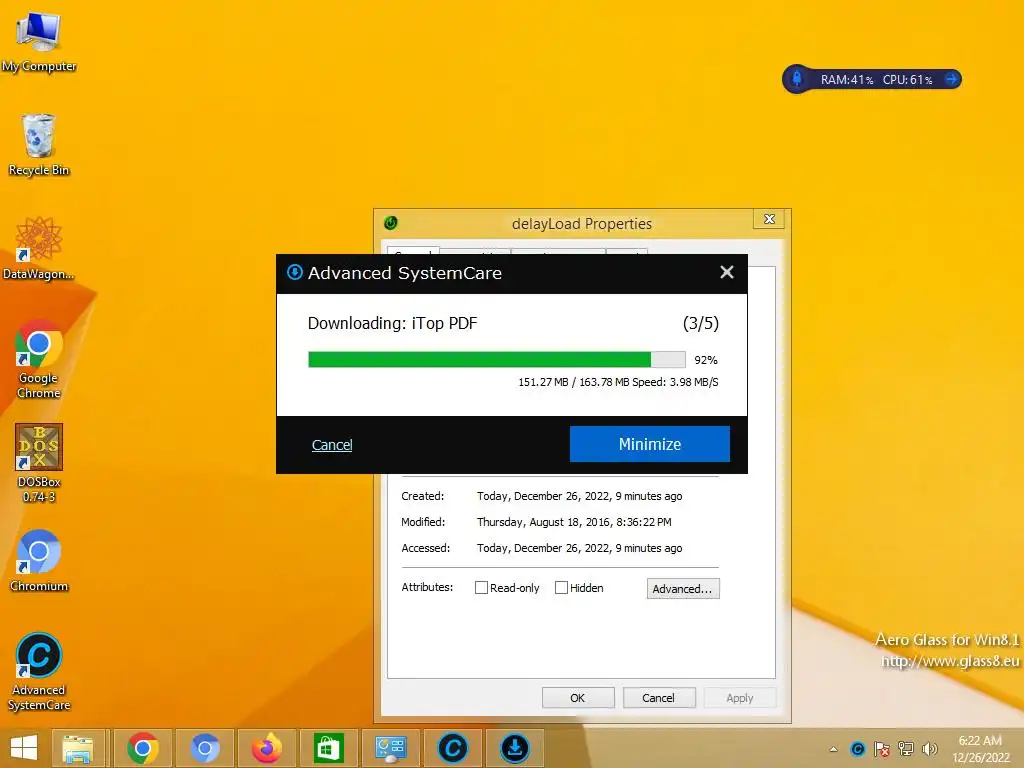The width and height of the screenshot is (1024, 768).
Task: Enable the Hidden attribute checkbox
Action: 561,588
